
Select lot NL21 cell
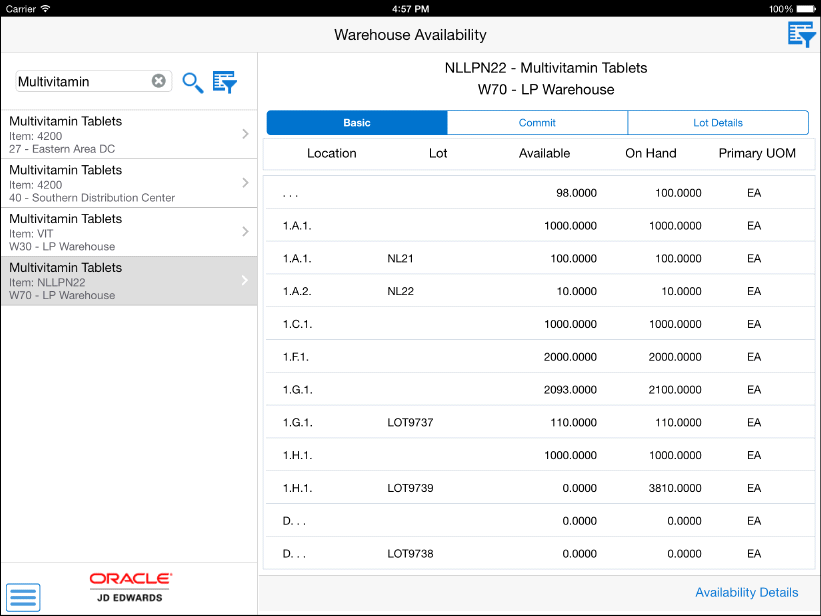pos(401,258)
